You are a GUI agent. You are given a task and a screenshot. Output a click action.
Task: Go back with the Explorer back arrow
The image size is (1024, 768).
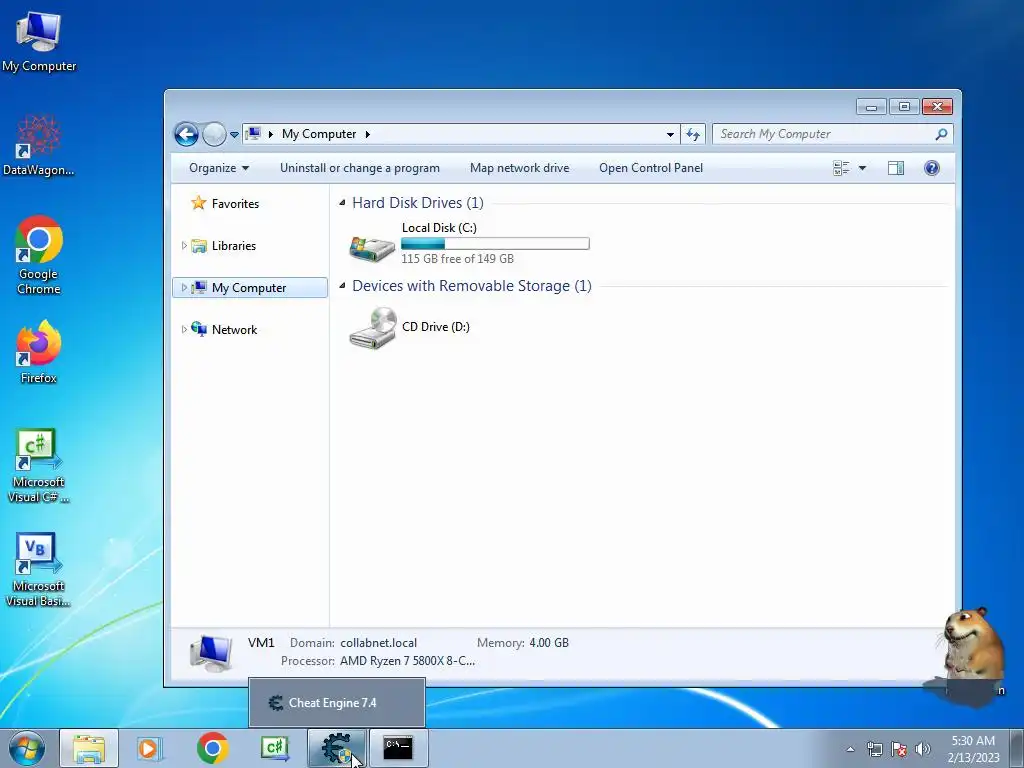pos(186,135)
